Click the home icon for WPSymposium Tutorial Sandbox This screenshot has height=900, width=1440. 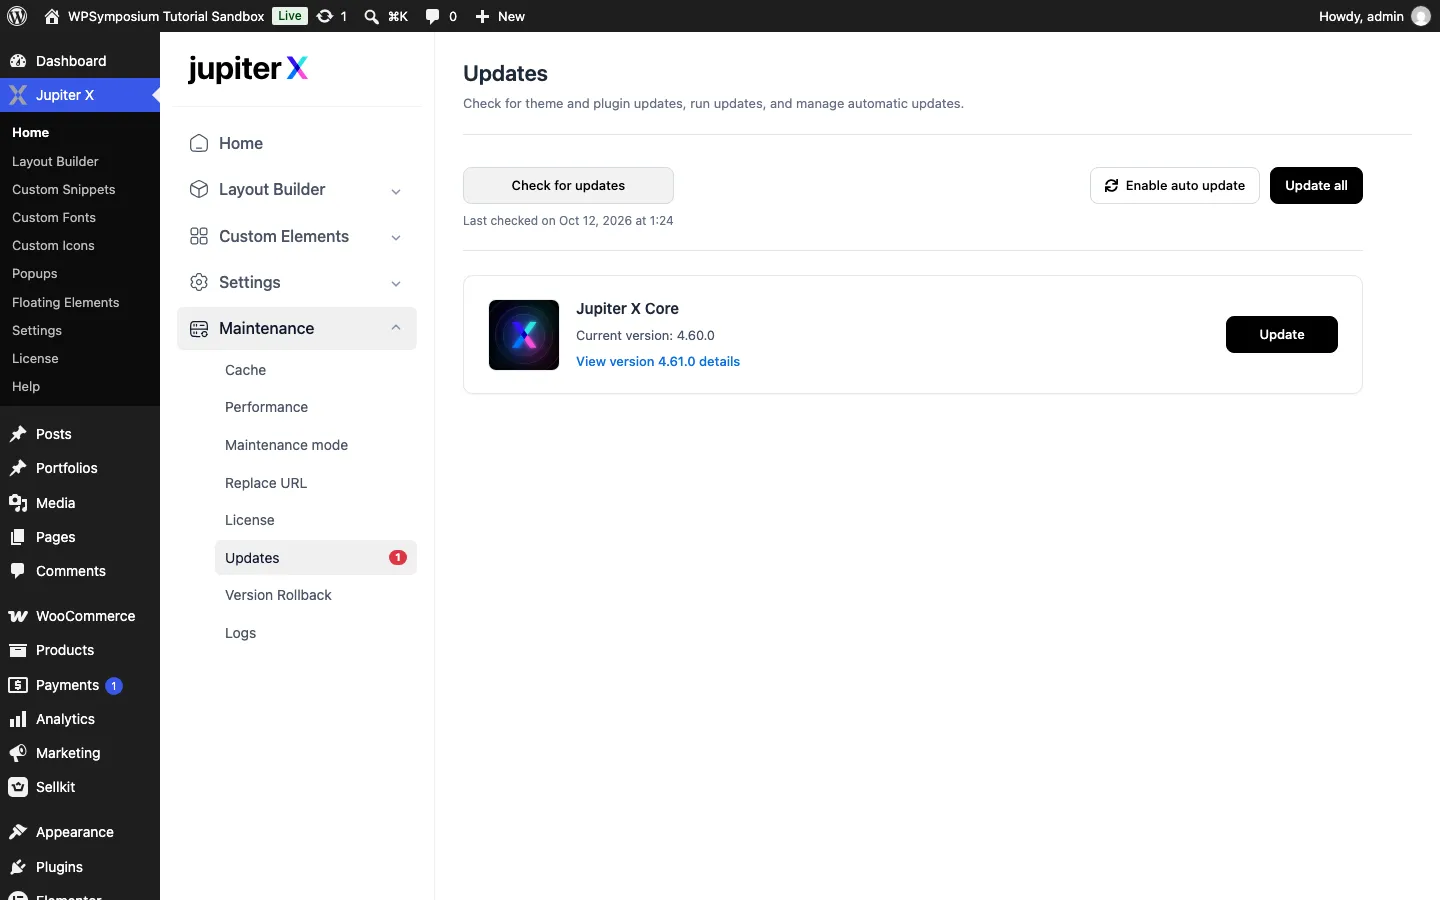pos(52,16)
